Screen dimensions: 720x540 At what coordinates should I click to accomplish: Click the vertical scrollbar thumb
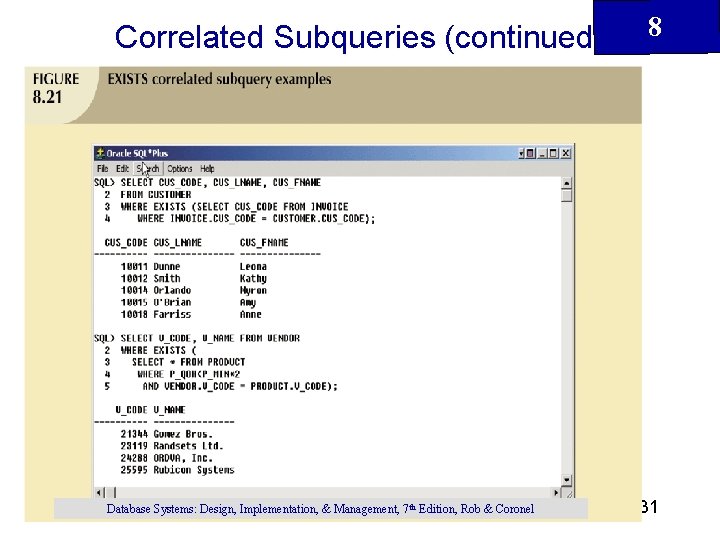[x=567, y=196]
